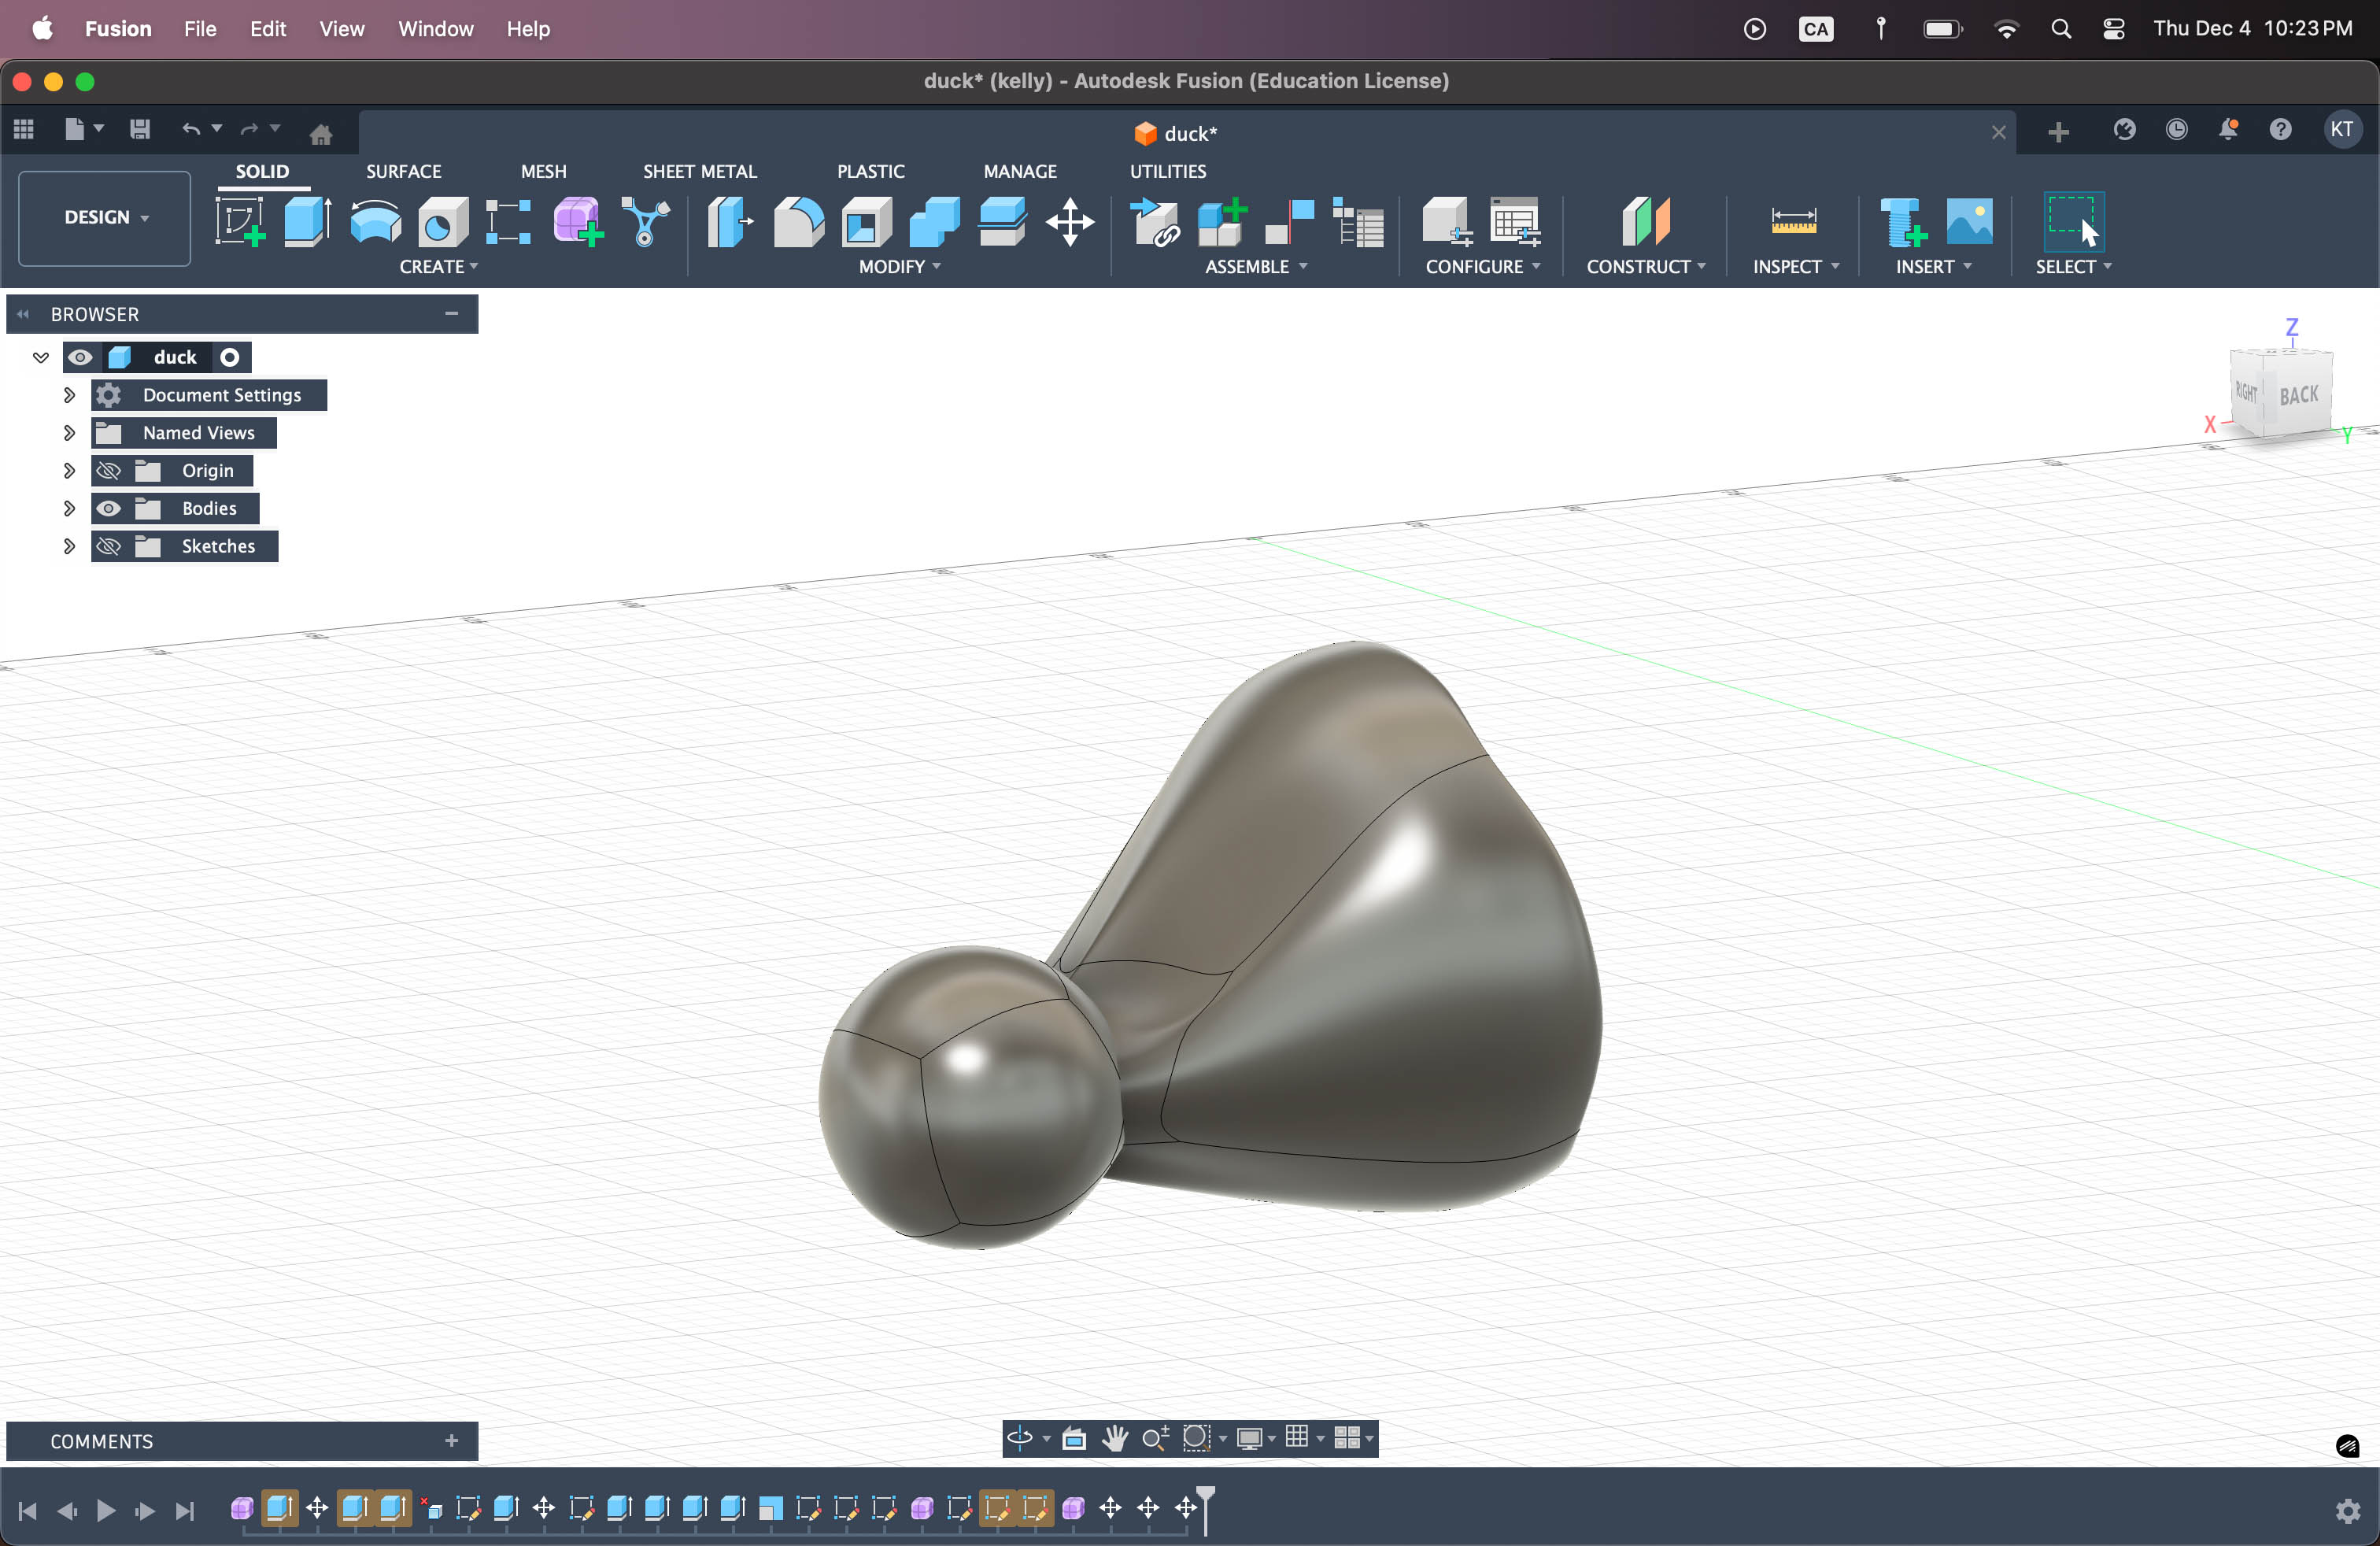Switch to the SURFACE tab
Image resolution: width=2380 pixels, height=1546 pixels.
pos(403,171)
